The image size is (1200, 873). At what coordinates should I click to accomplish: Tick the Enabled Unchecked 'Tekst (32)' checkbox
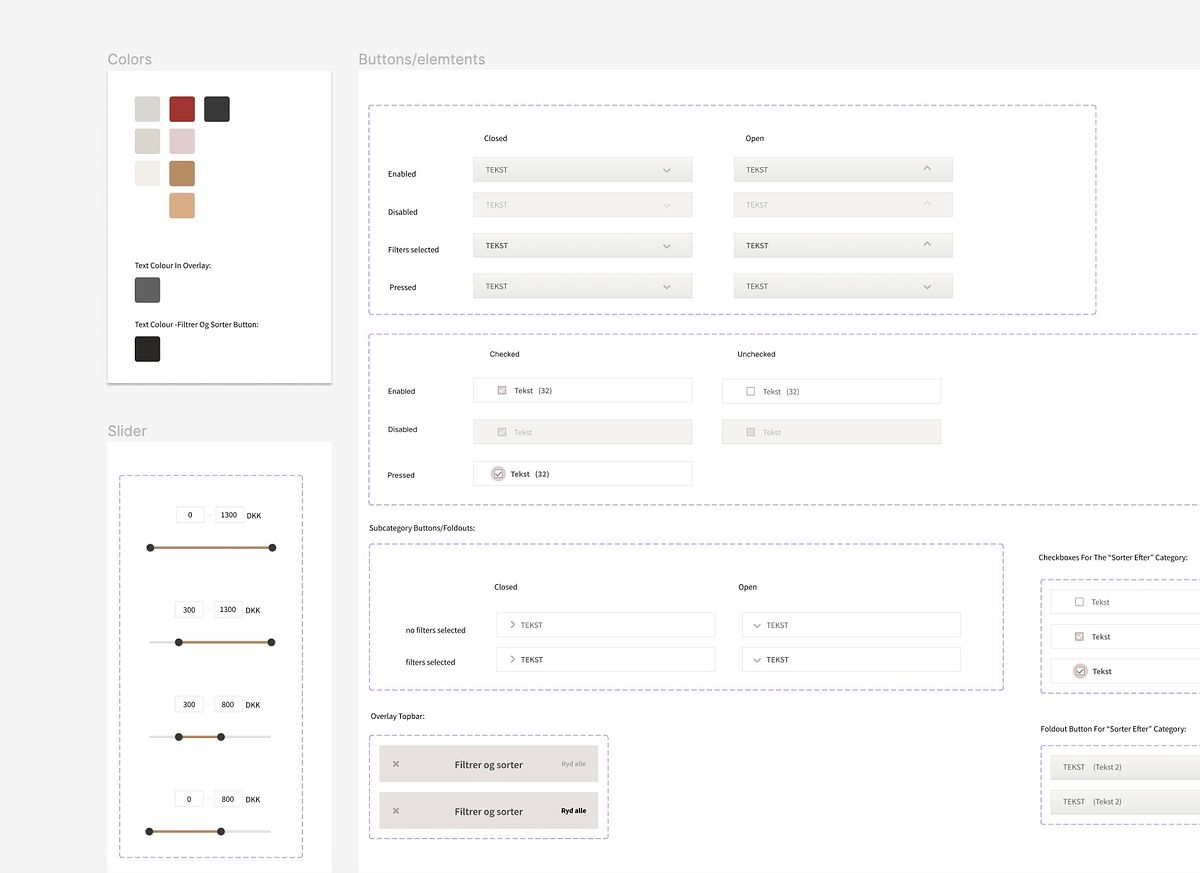point(751,392)
